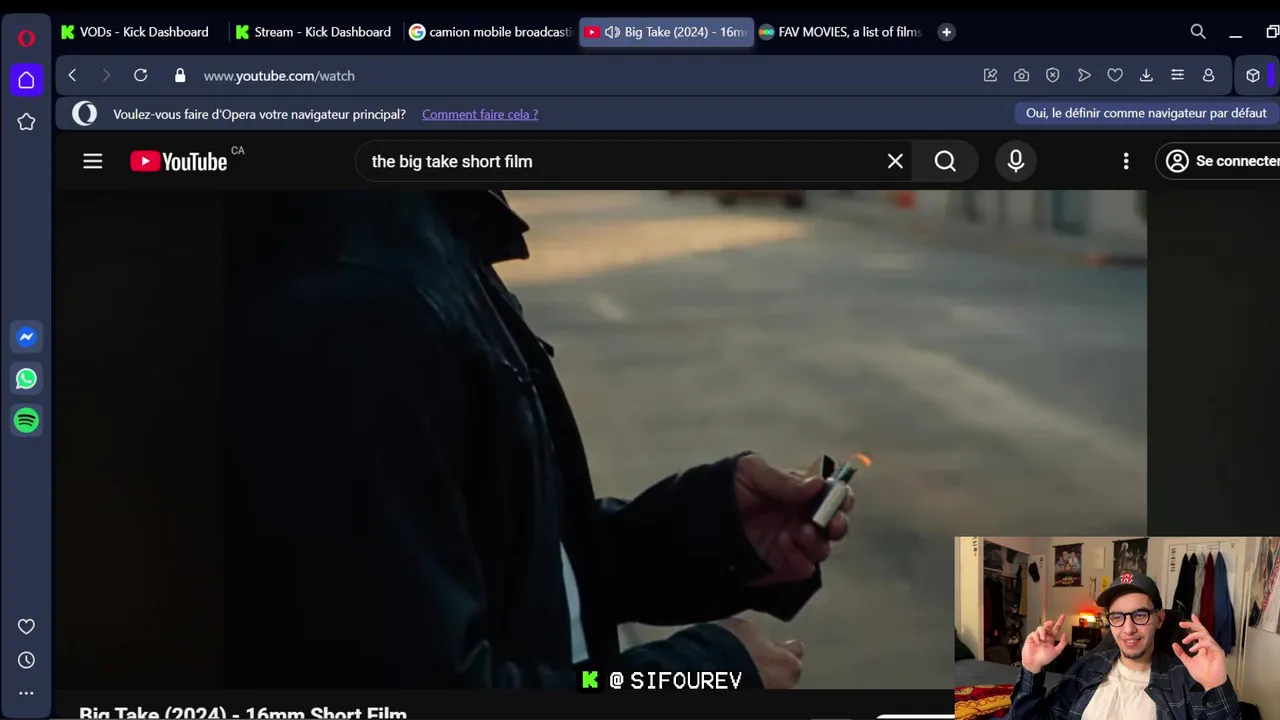Open the Opera main menu logo
Image resolution: width=1280 pixels, height=720 pixels.
coord(26,38)
